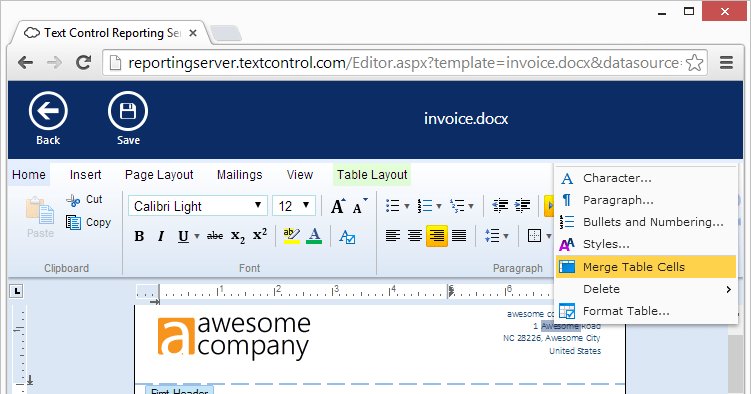The image size is (751, 394).
Task: Click the browser address bar URL
Action: pyautogui.click(x=404, y=63)
